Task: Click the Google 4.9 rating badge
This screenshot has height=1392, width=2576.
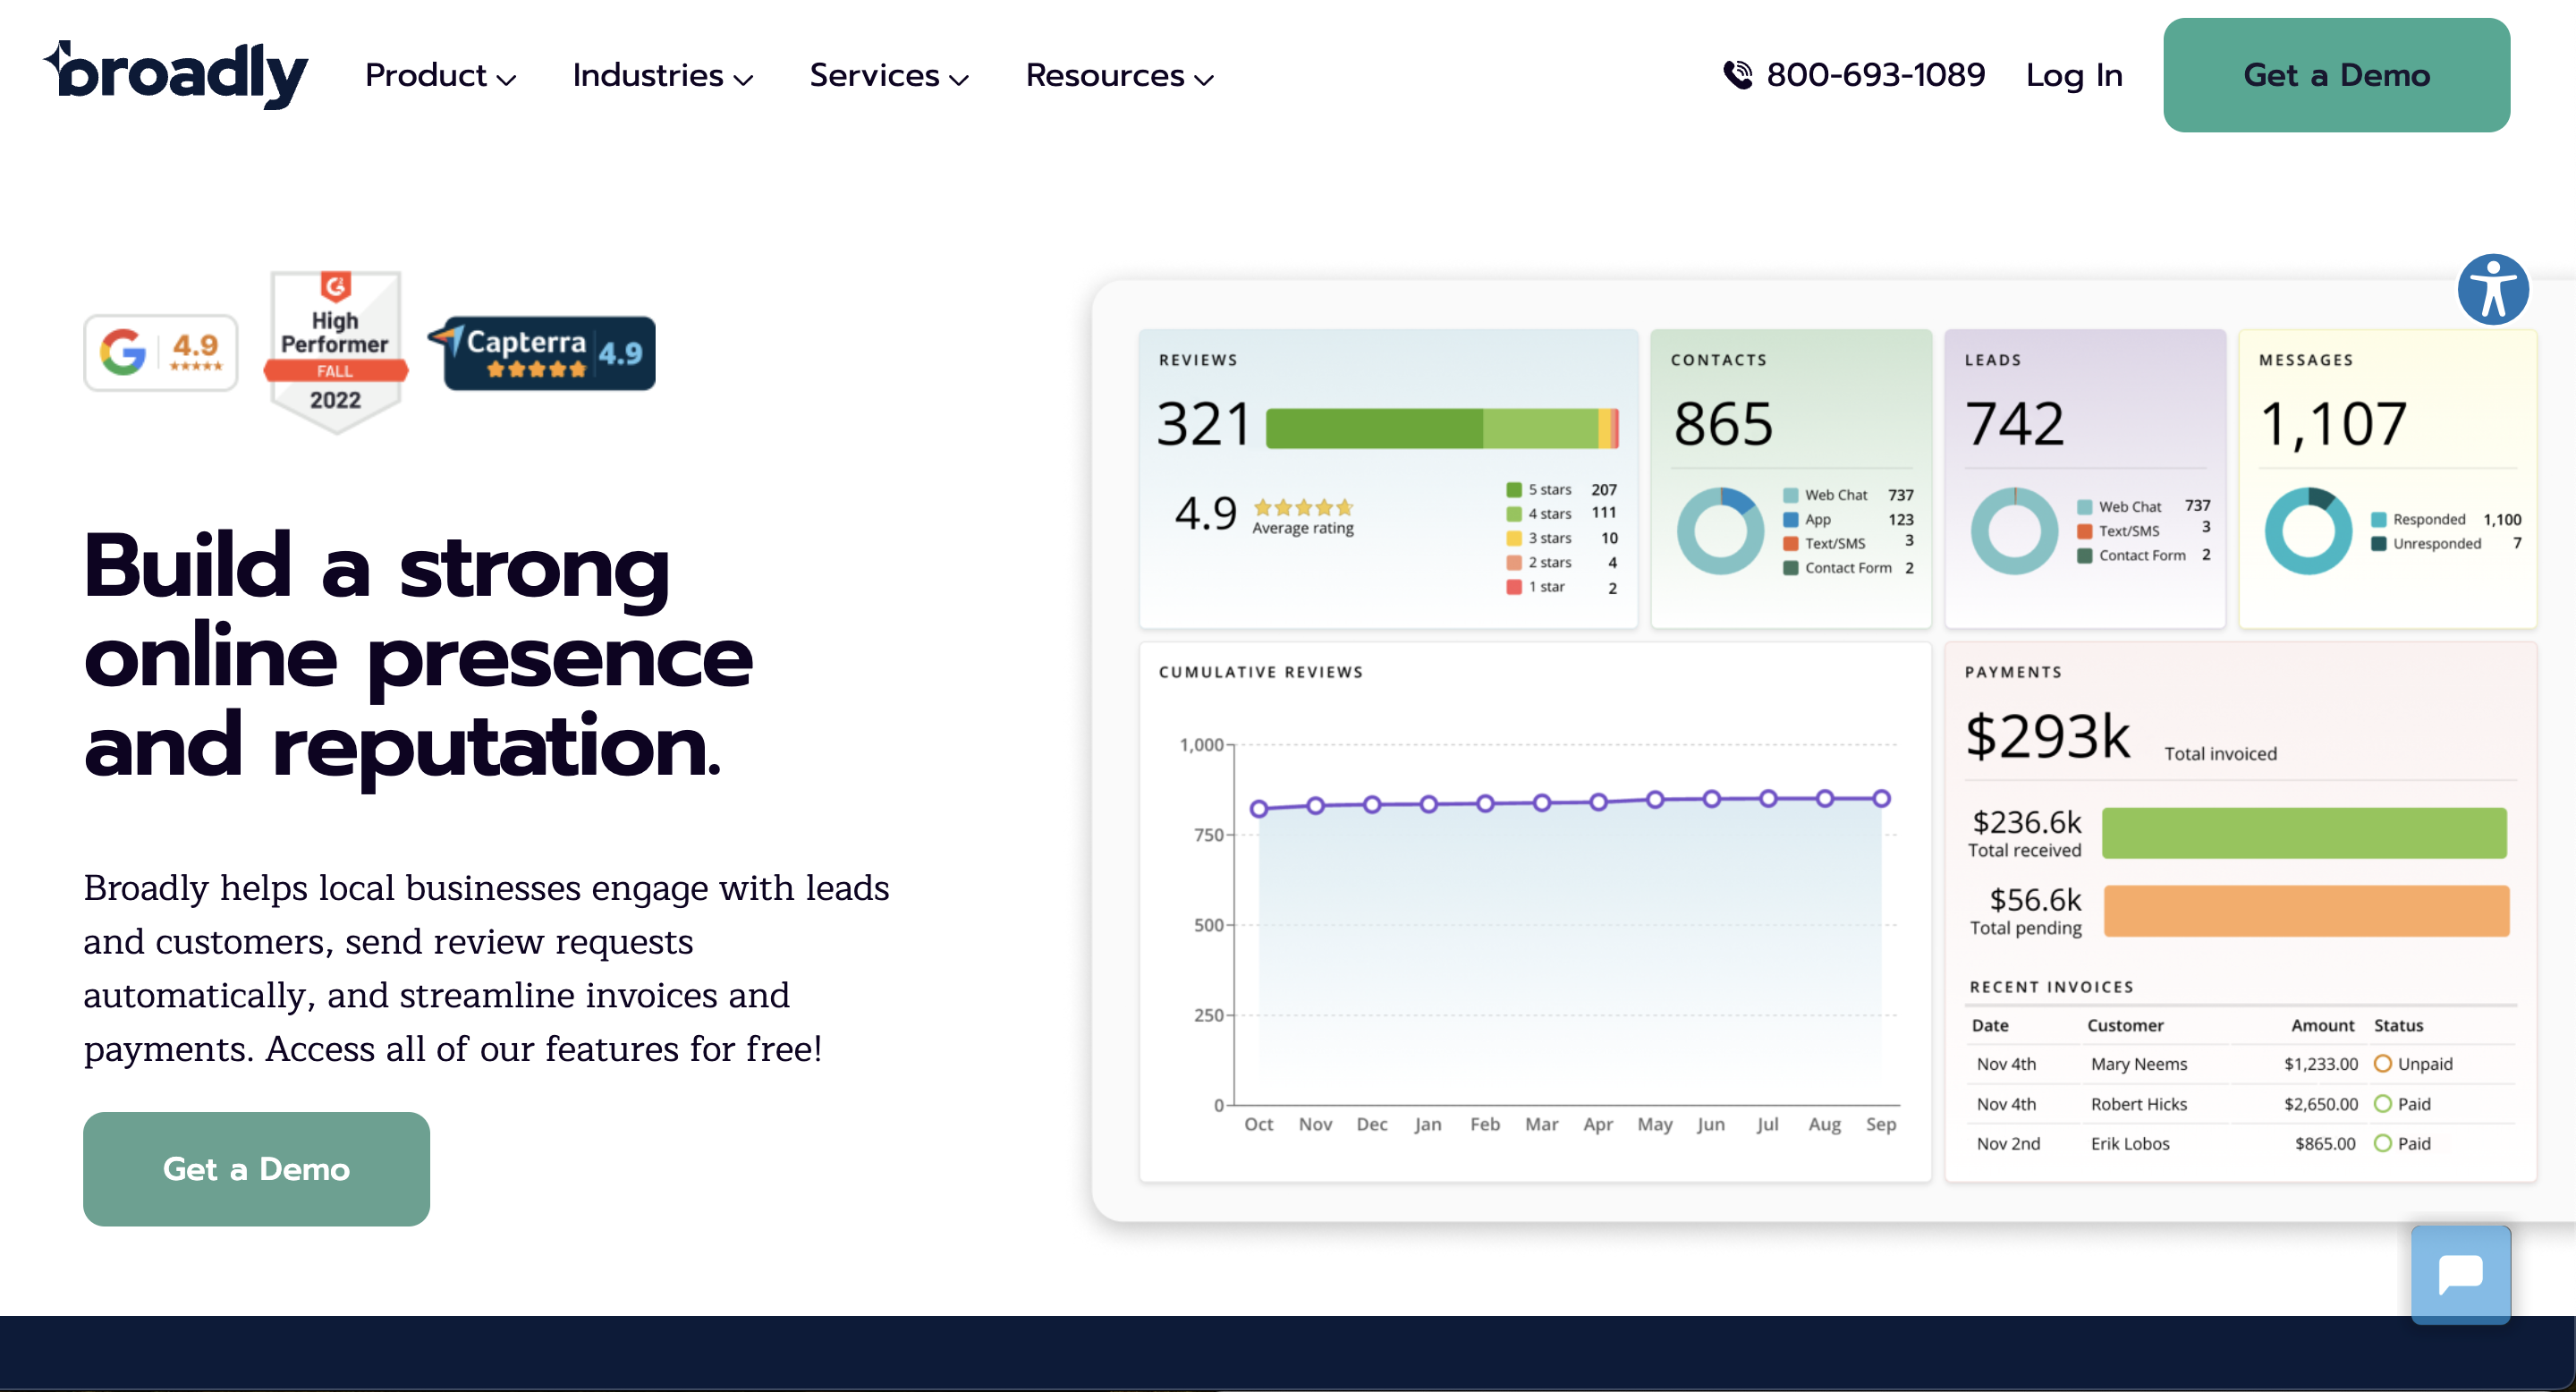Action: point(161,352)
